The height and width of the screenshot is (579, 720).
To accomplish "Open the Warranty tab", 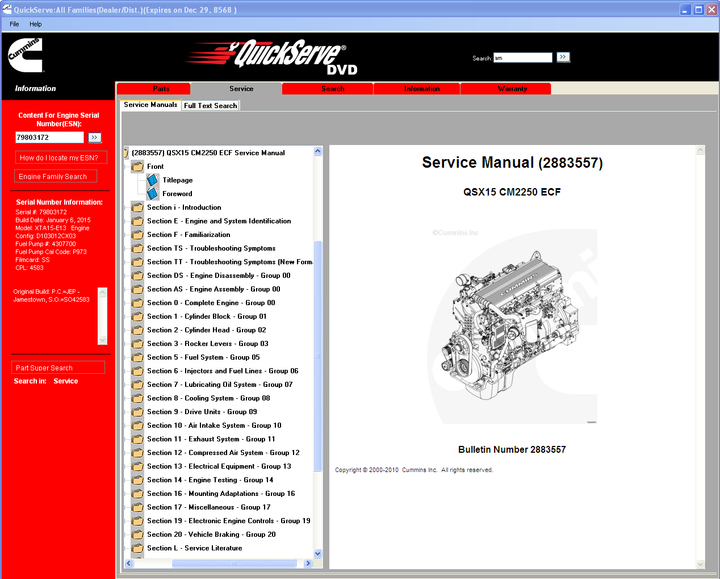I will pyautogui.click(x=506, y=89).
